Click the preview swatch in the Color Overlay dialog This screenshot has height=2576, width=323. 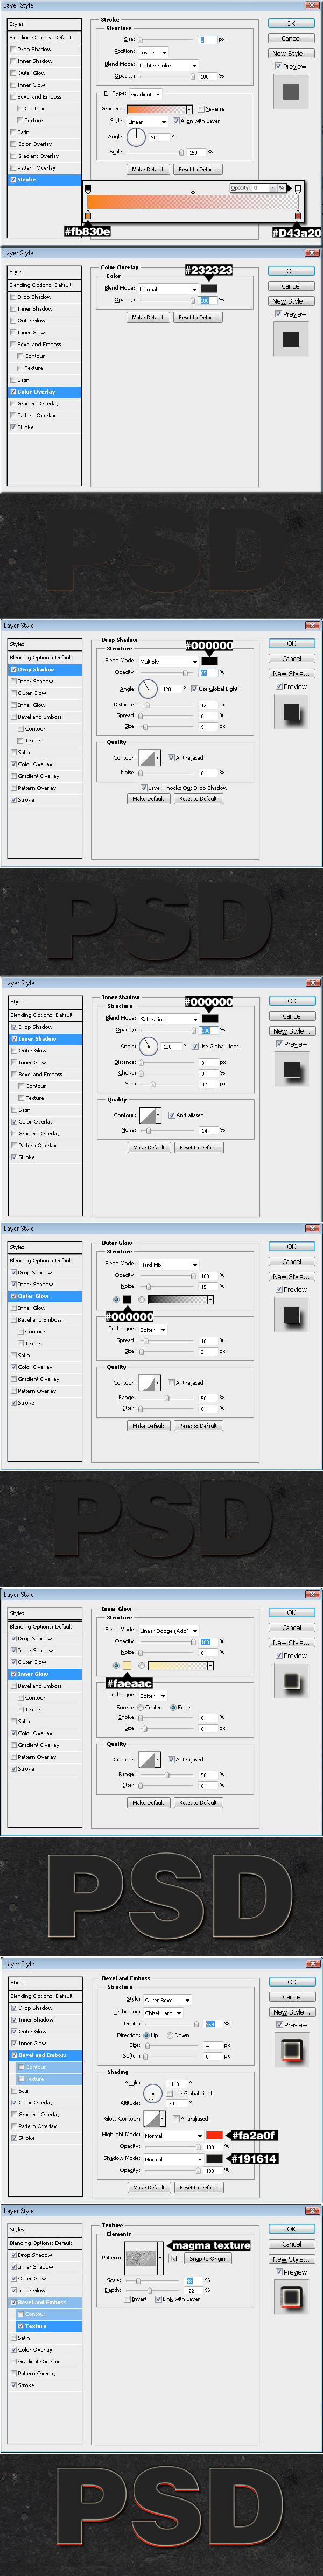coord(290,339)
